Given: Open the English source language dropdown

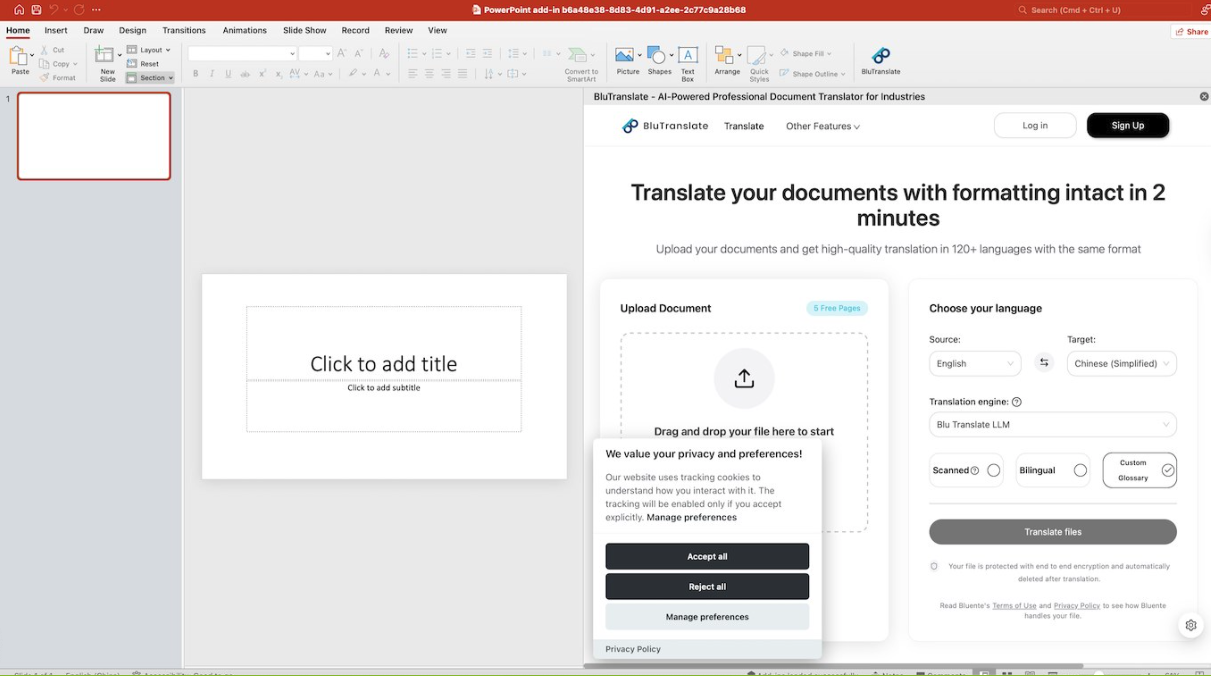Looking at the screenshot, I should [974, 363].
